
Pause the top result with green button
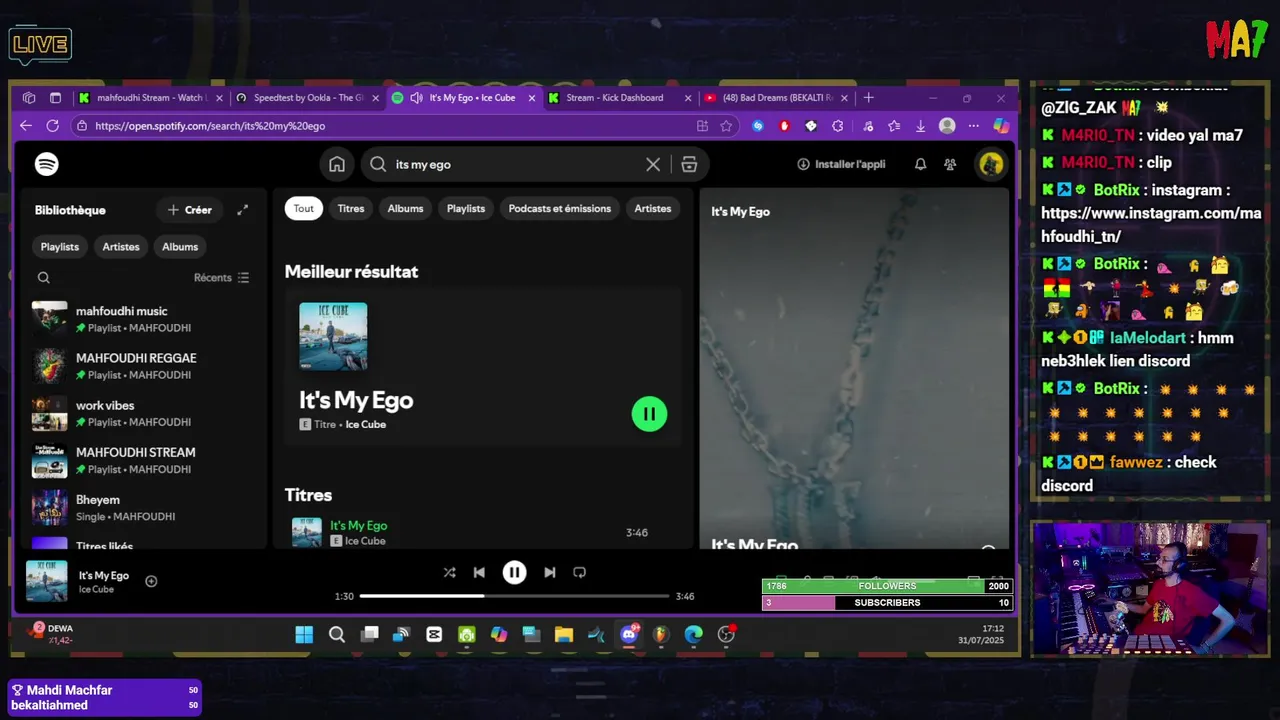point(649,413)
